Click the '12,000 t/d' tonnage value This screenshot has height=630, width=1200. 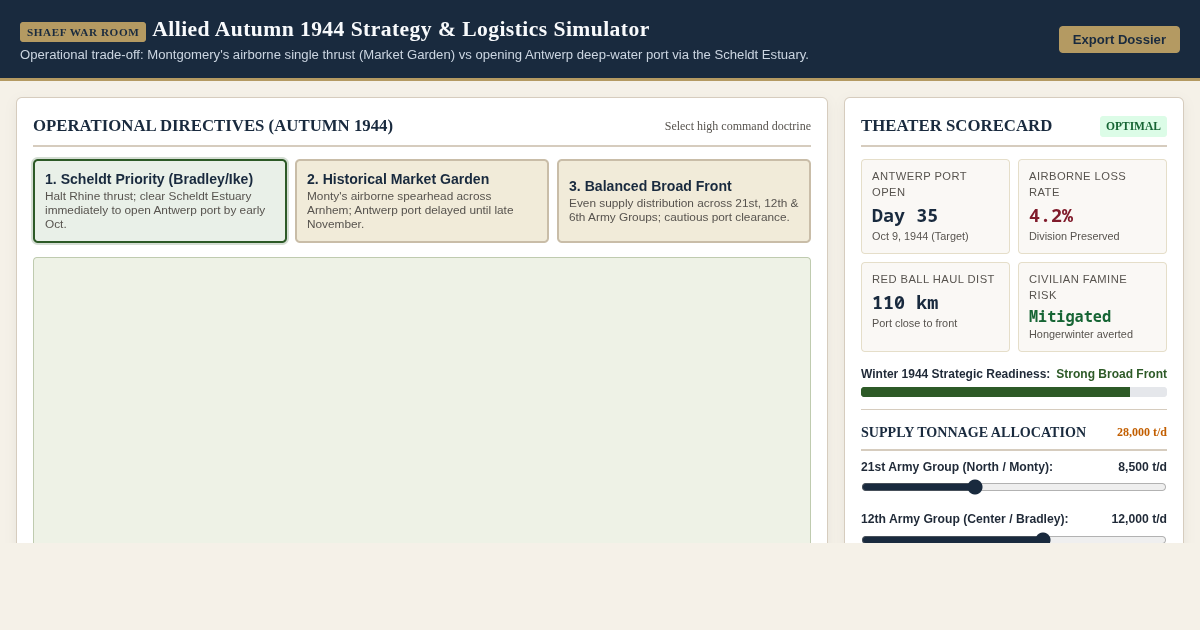tap(1139, 519)
